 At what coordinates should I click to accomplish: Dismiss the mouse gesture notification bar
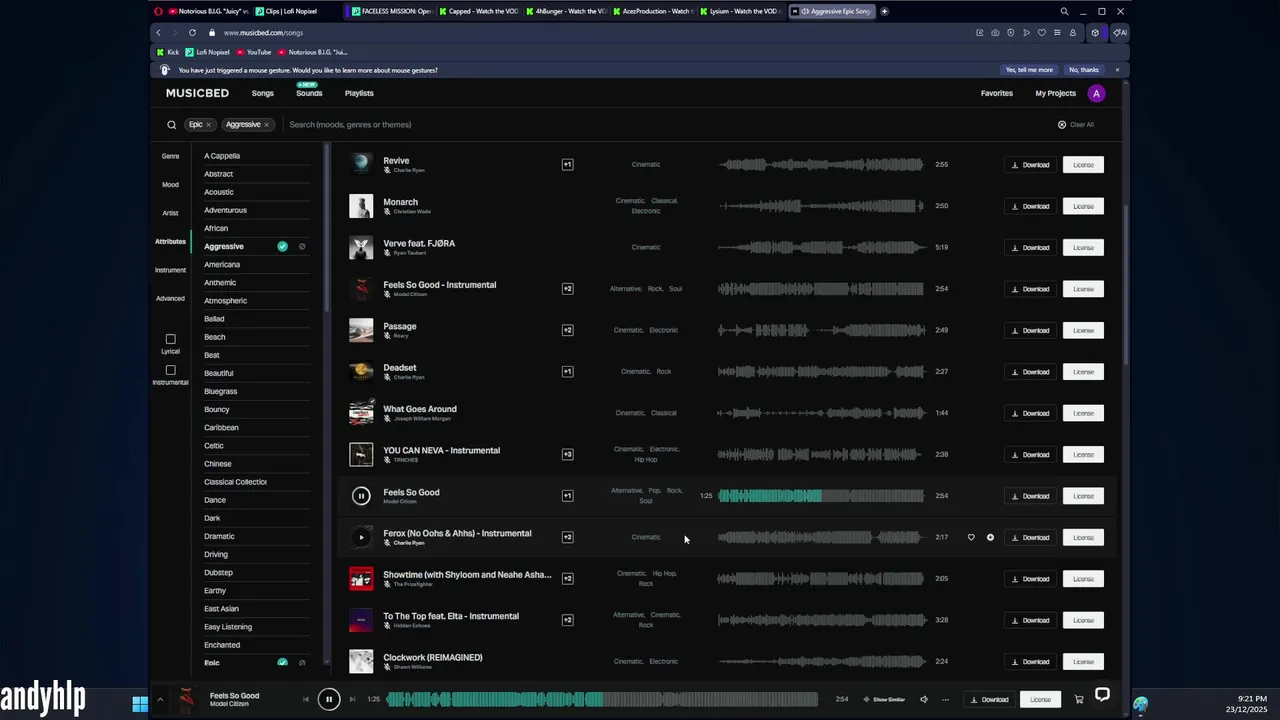pos(1117,70)
